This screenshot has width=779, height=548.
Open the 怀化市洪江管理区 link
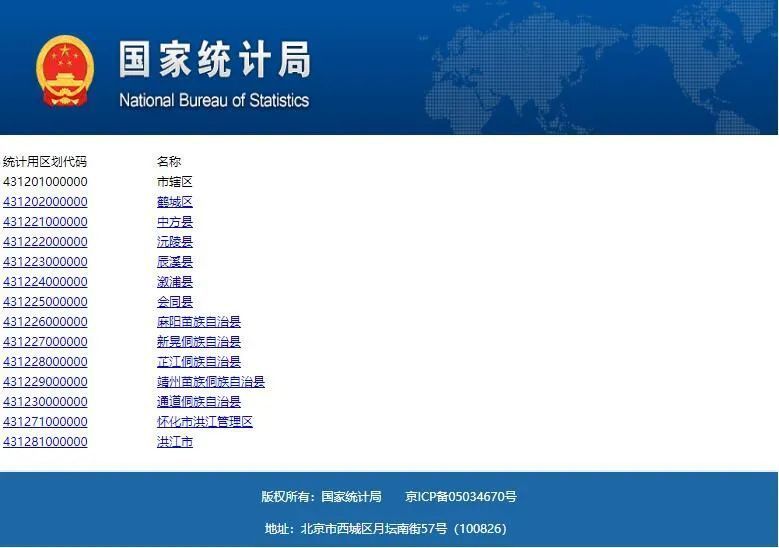pos(205,421)
